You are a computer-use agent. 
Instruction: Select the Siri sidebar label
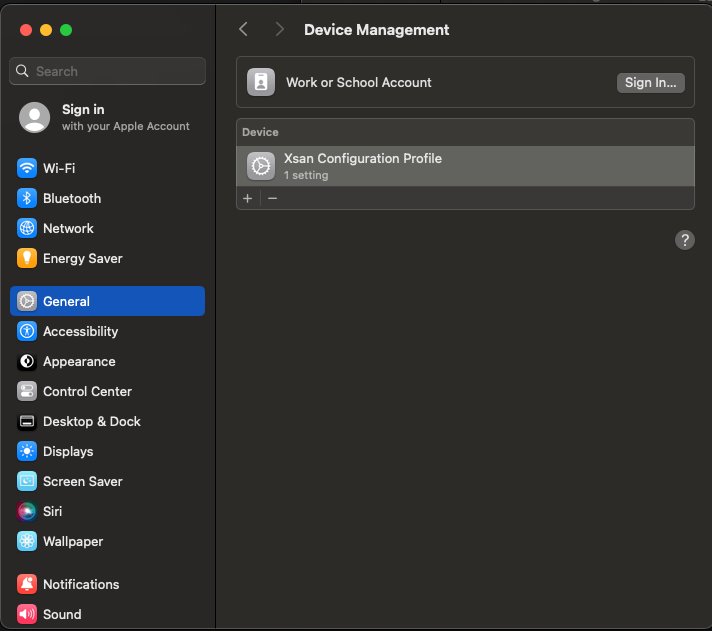53,511
